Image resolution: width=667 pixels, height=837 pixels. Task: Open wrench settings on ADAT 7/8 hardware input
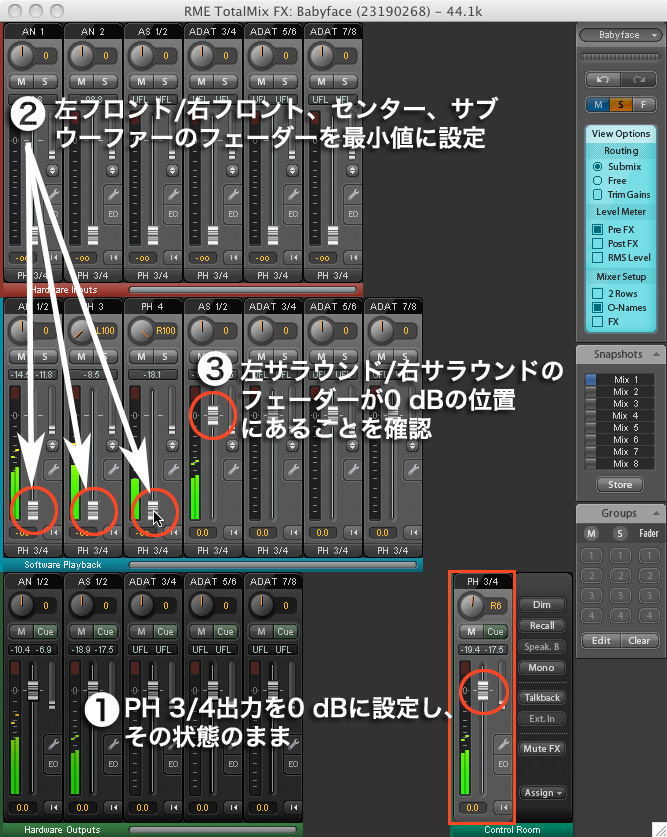pos(354,192)
